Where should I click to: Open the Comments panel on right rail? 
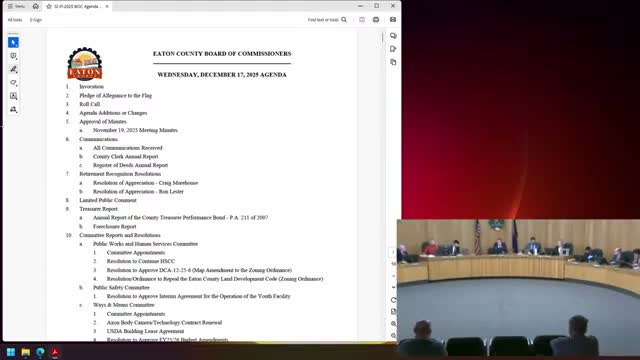point(393,36)
